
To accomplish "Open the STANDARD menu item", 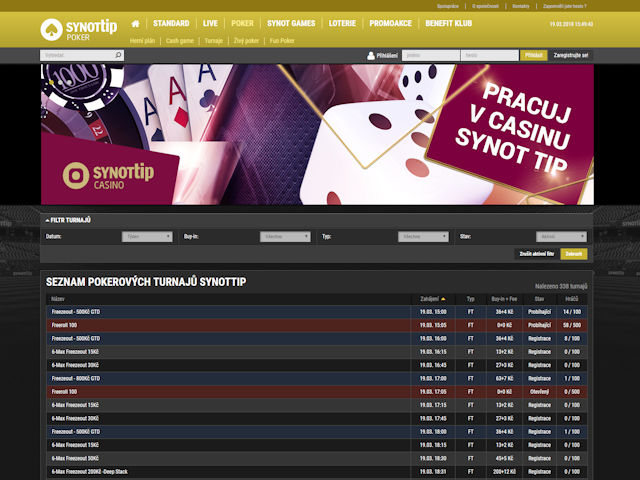I will click(171, 24).
